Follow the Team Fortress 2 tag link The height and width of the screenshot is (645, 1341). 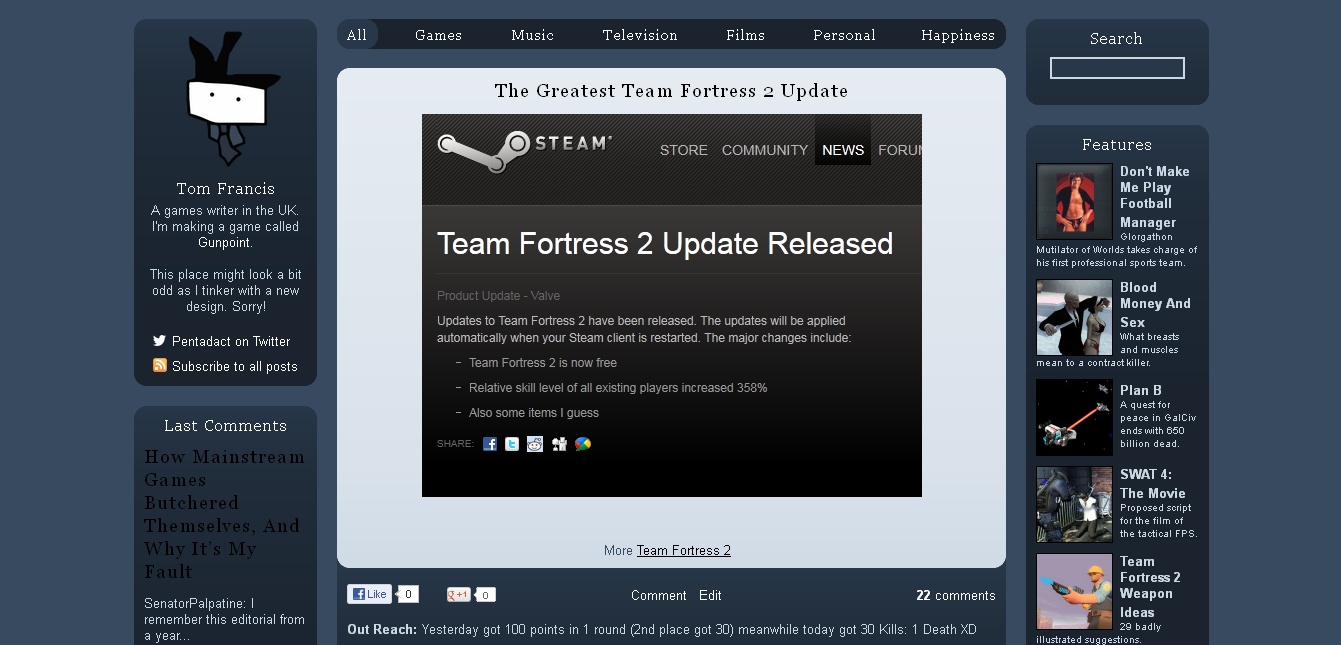(x=684, y=550)
